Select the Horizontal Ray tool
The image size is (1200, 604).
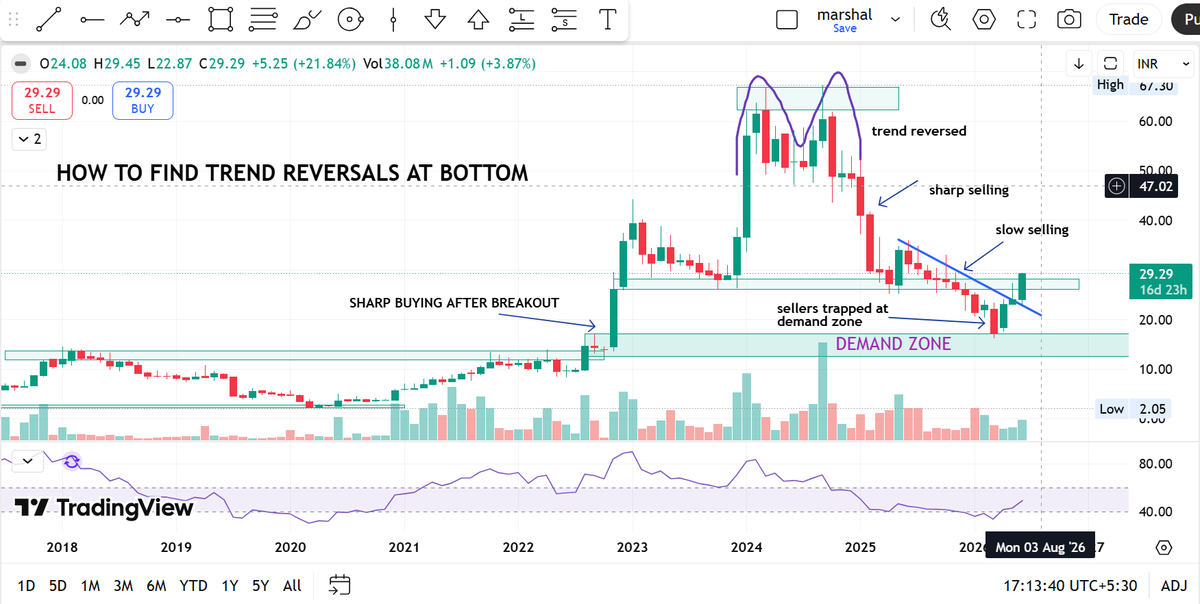[91, 19]
